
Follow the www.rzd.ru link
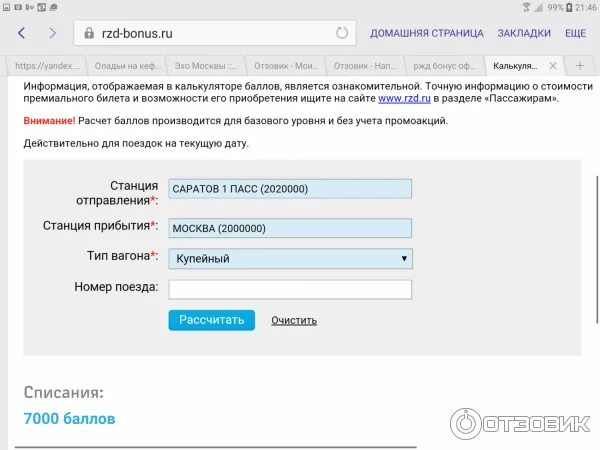coord(404,98)
